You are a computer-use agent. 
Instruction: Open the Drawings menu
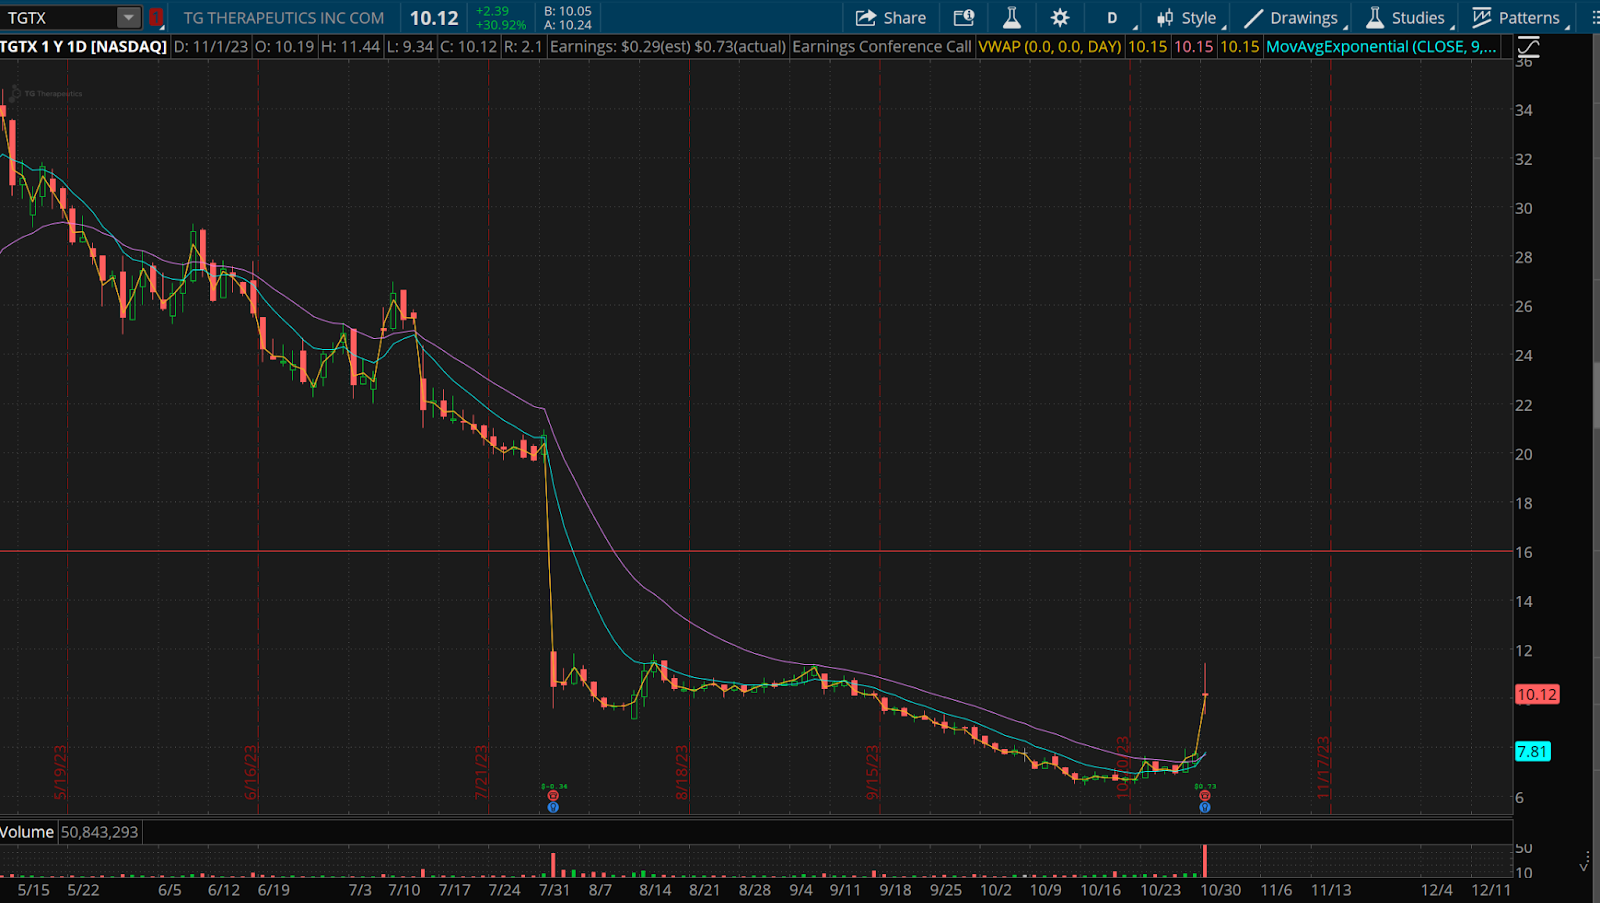pyautogui.click(x=1294, y=18)
